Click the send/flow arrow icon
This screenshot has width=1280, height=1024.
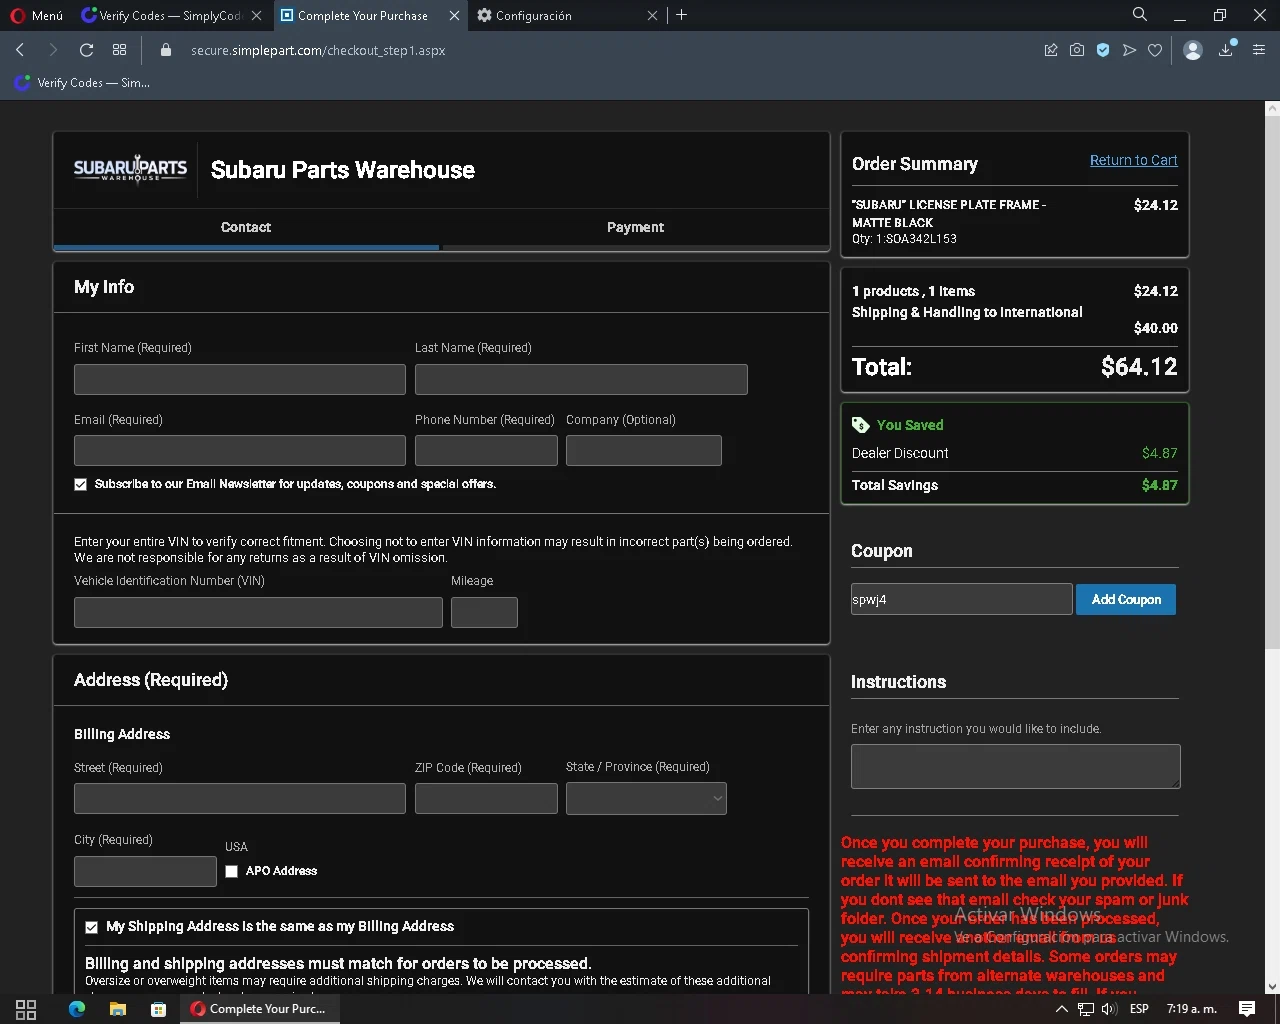1129,50
